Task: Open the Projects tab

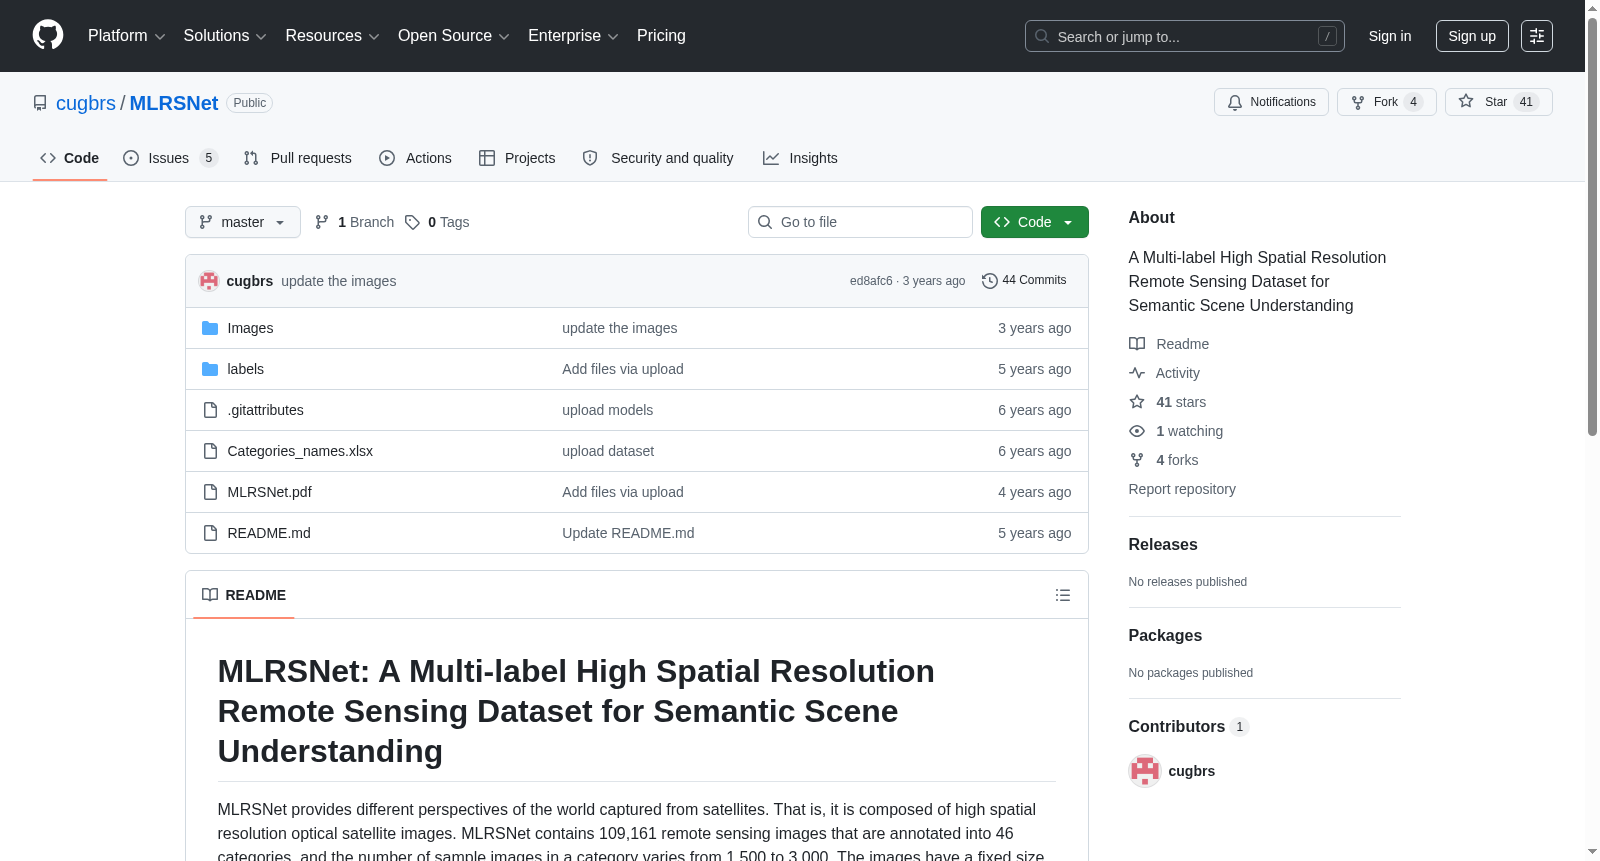Action: pos(517,158)
